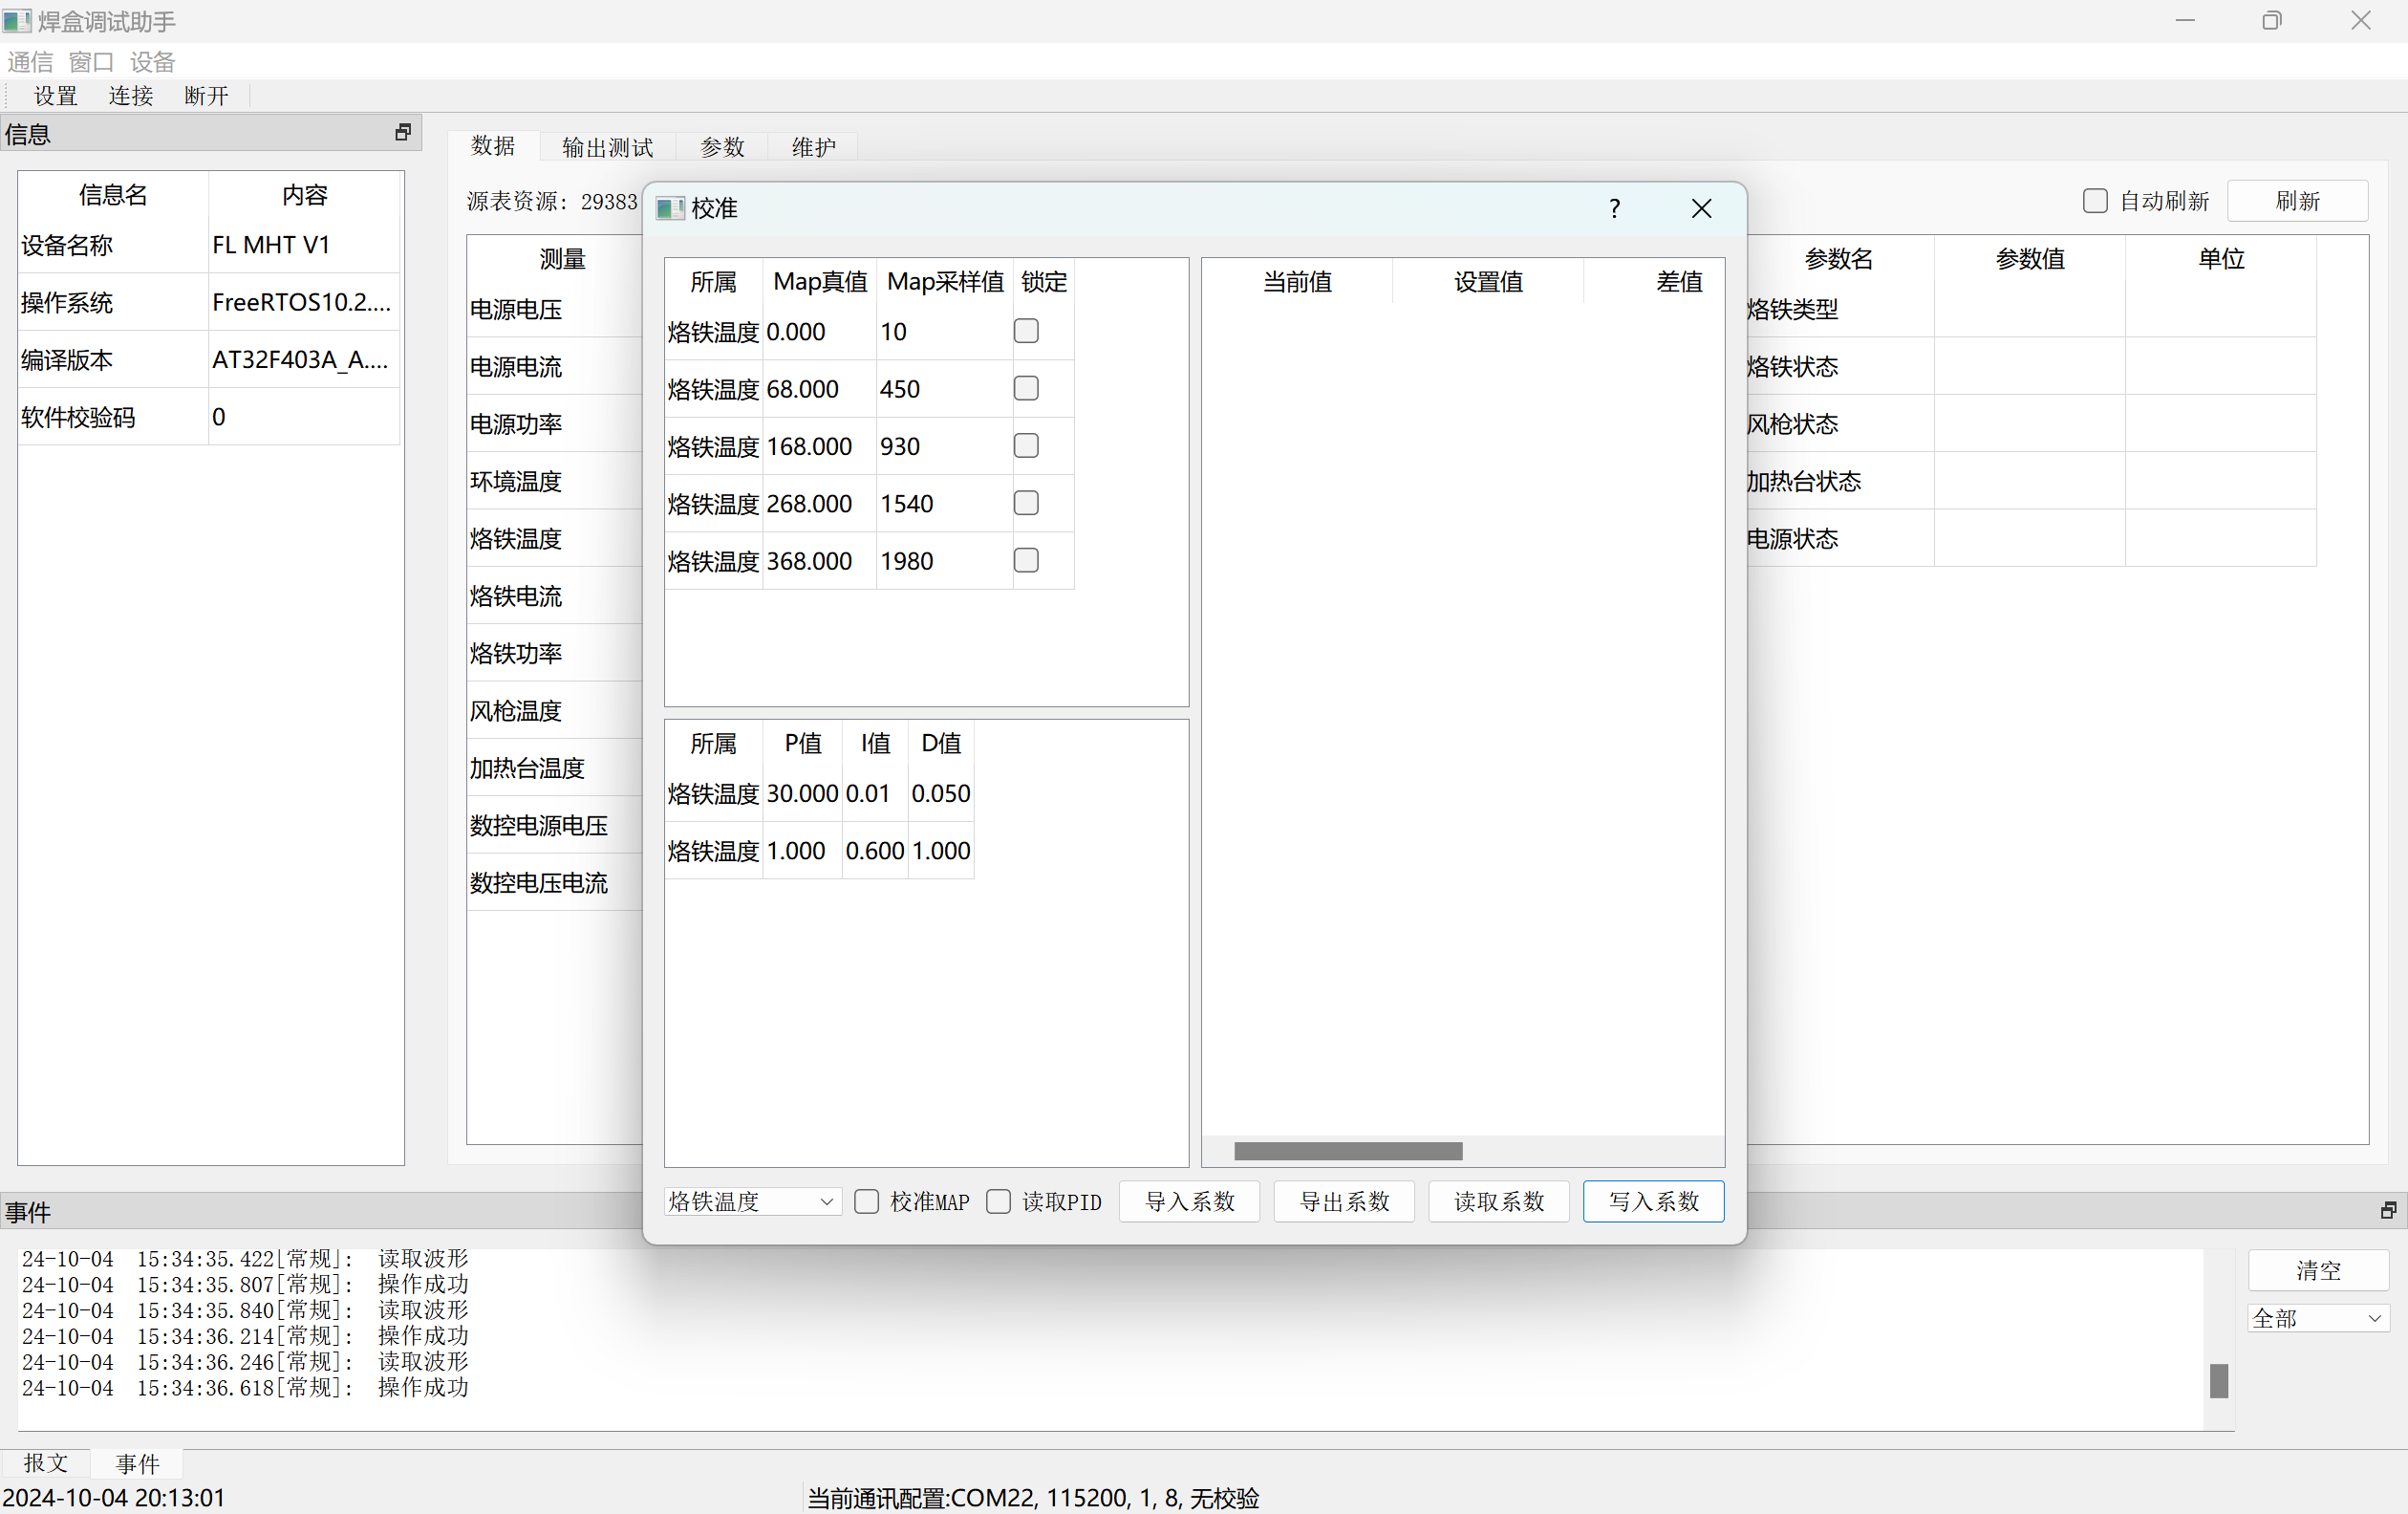Select the AT32F403A compile version cell
Screen dimensions: 2408x1514
pyautogui.click(x=304, y=360)
